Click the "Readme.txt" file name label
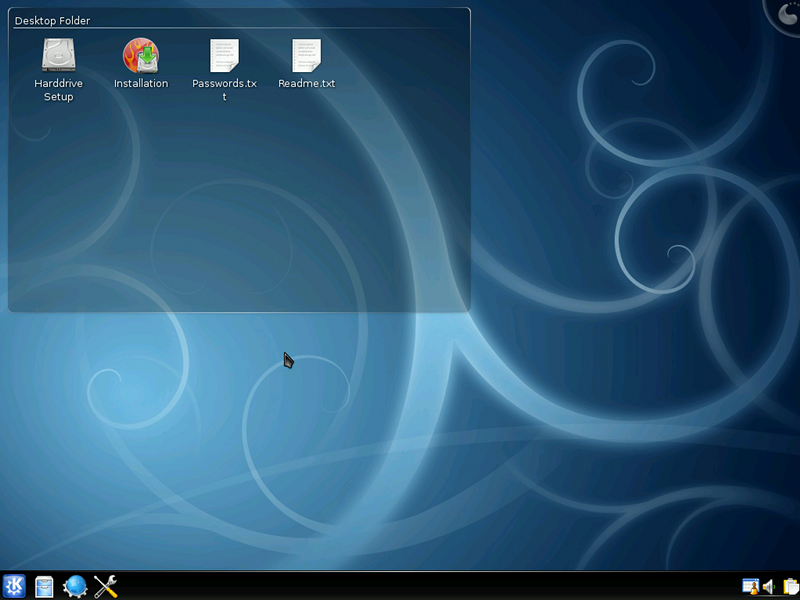The image size is (800, 600). pos(307,83)
